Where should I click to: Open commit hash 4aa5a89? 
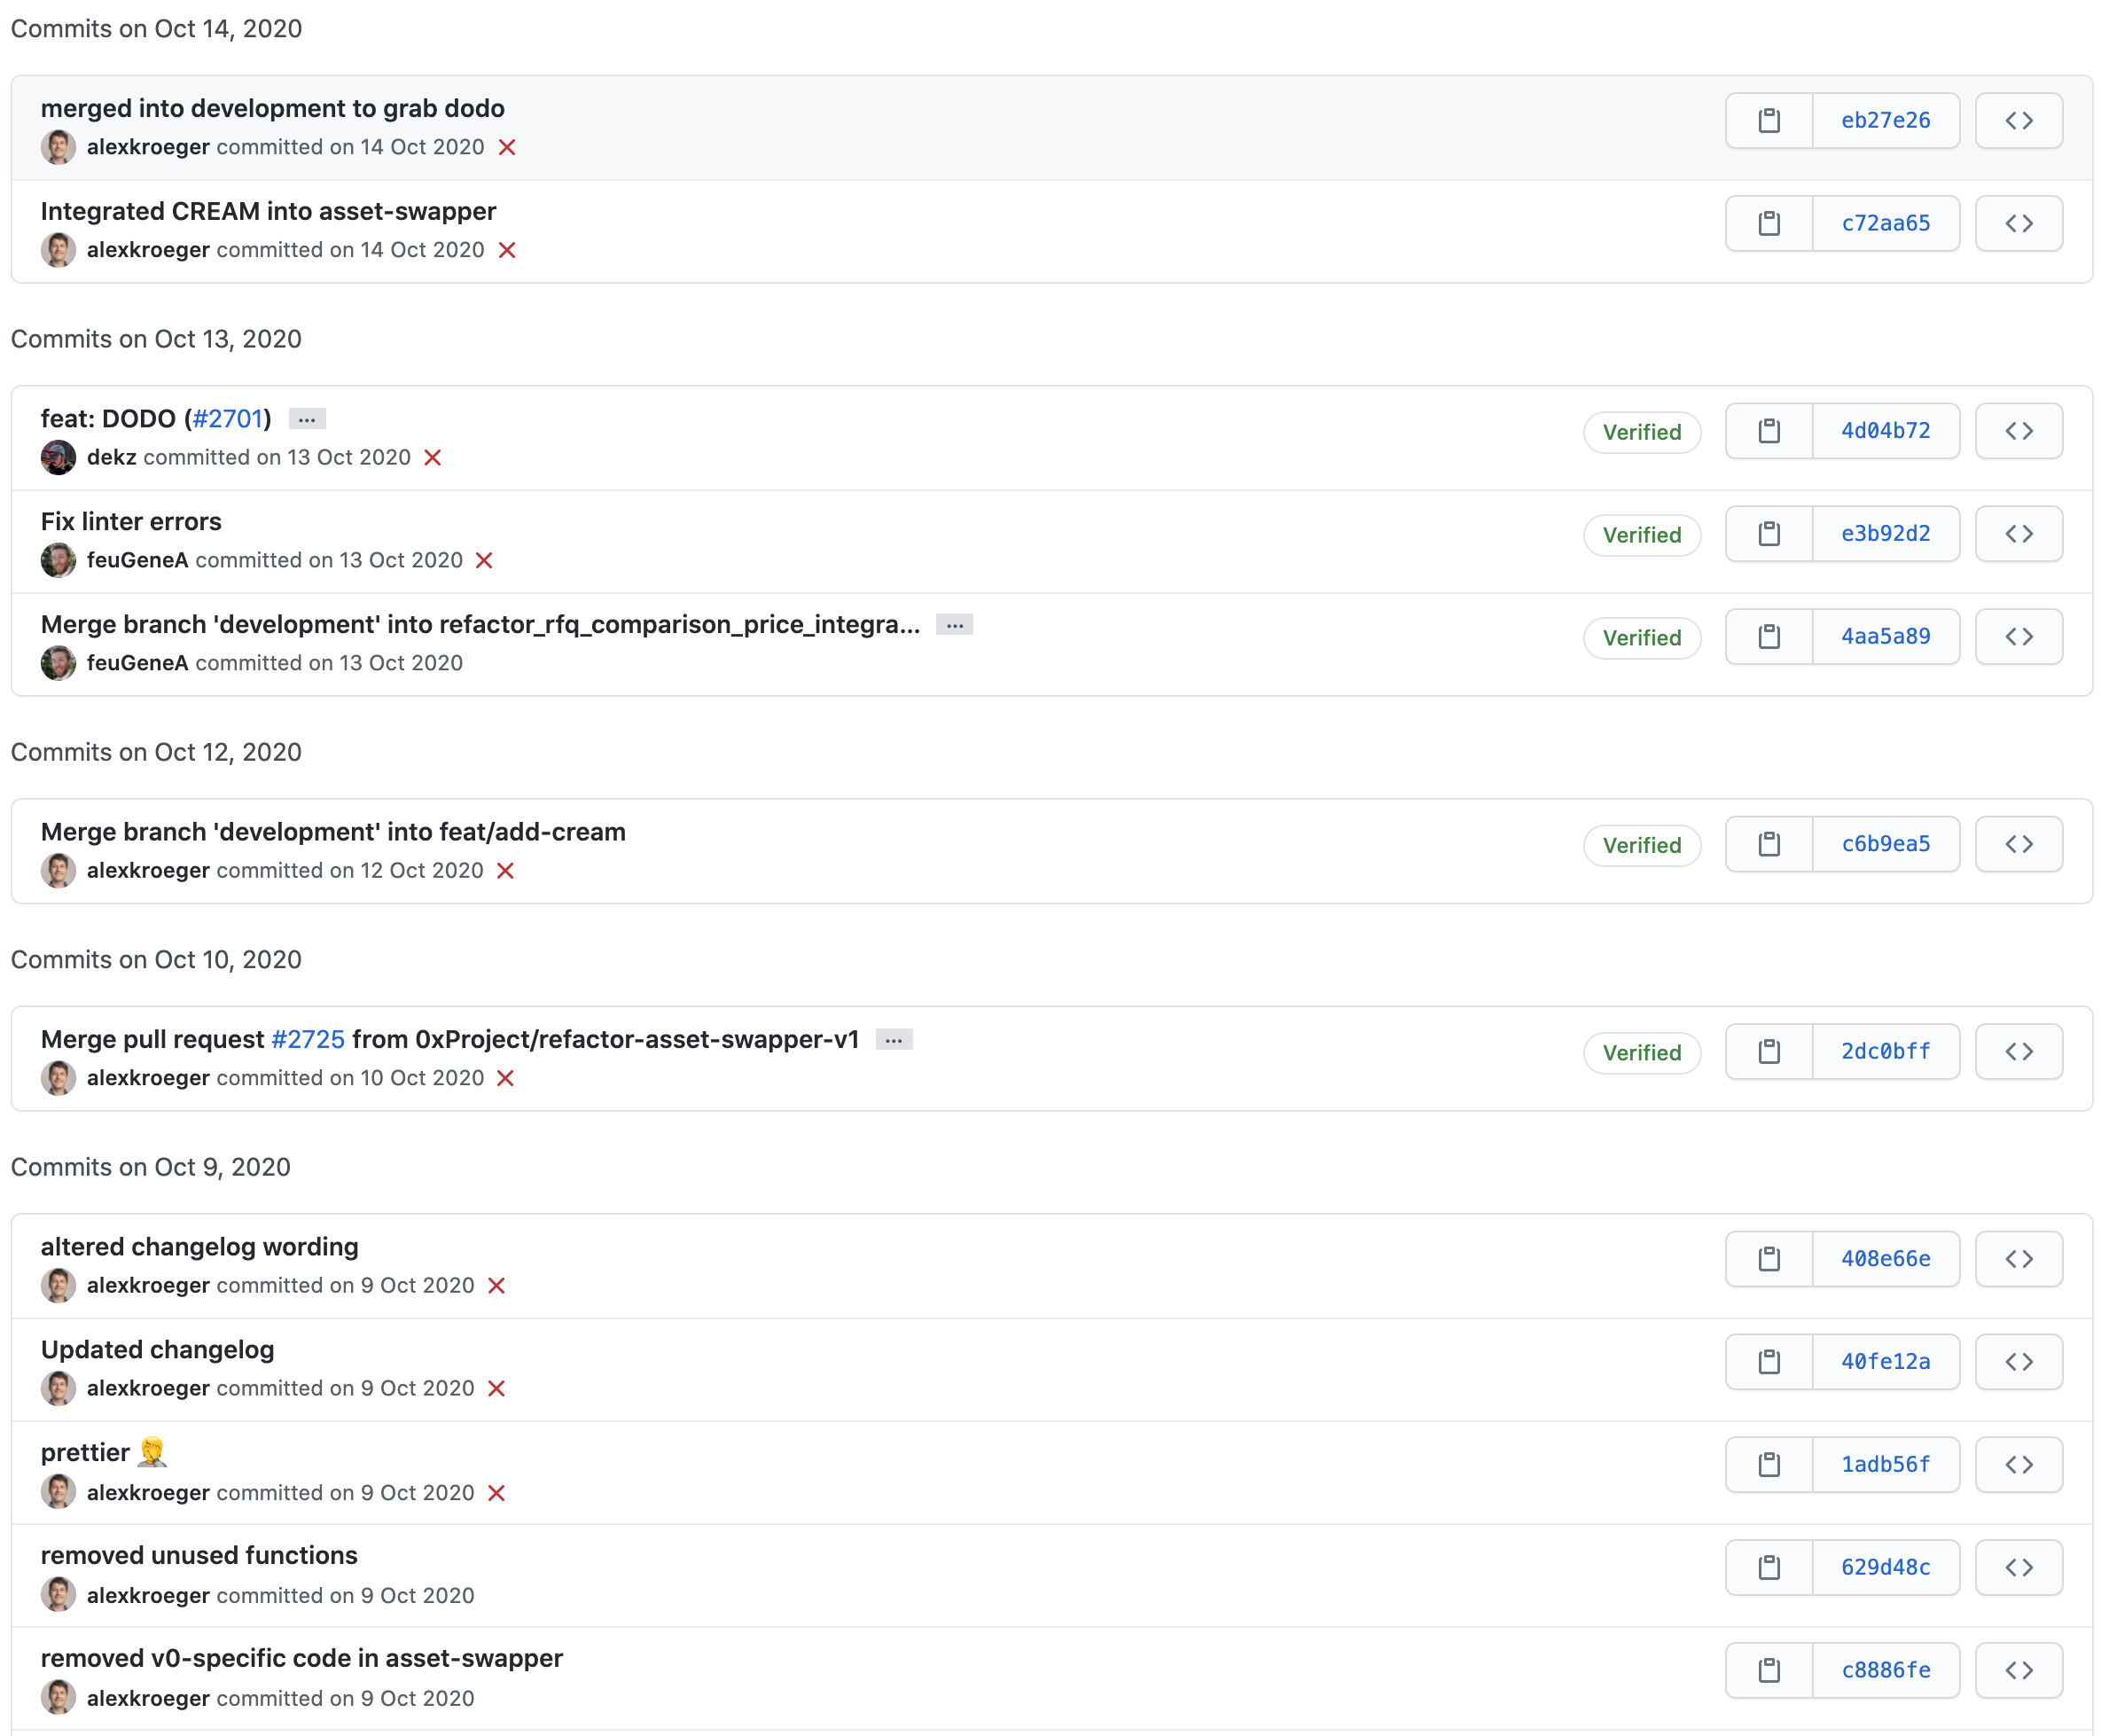tap(1885, 636)
